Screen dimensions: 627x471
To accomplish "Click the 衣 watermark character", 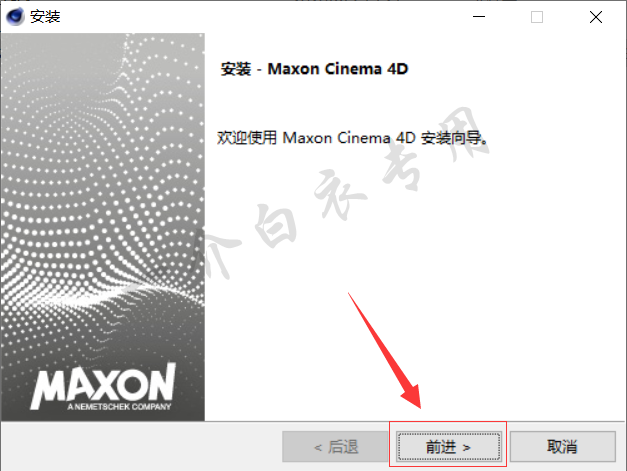I will click(x=340, y=194).
